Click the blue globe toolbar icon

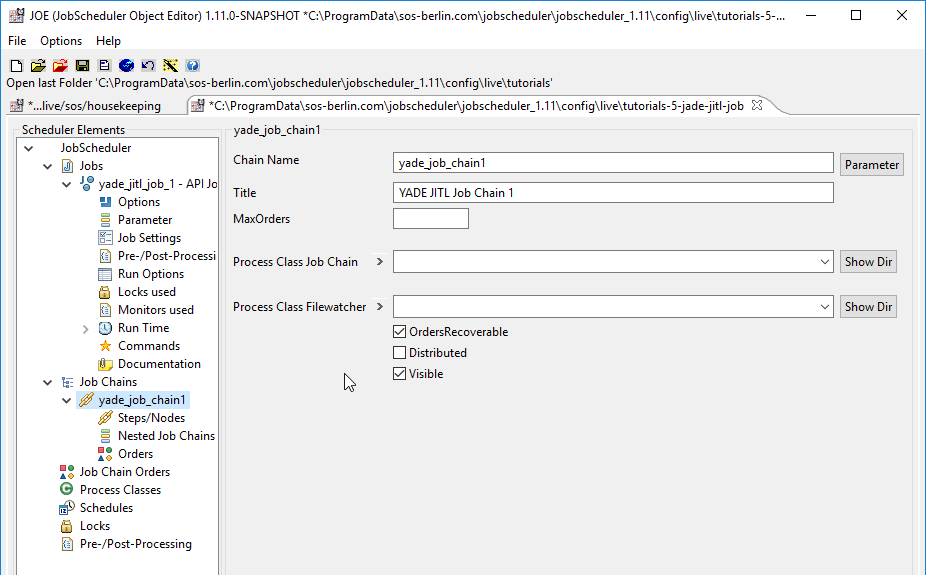126,66
